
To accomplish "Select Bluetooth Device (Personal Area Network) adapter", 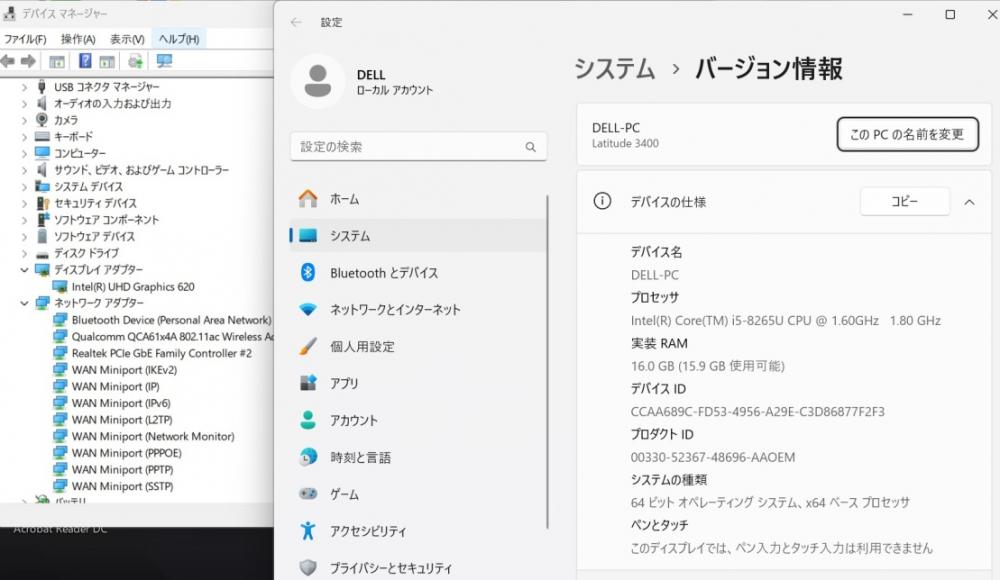I will [x=171, y=320].
